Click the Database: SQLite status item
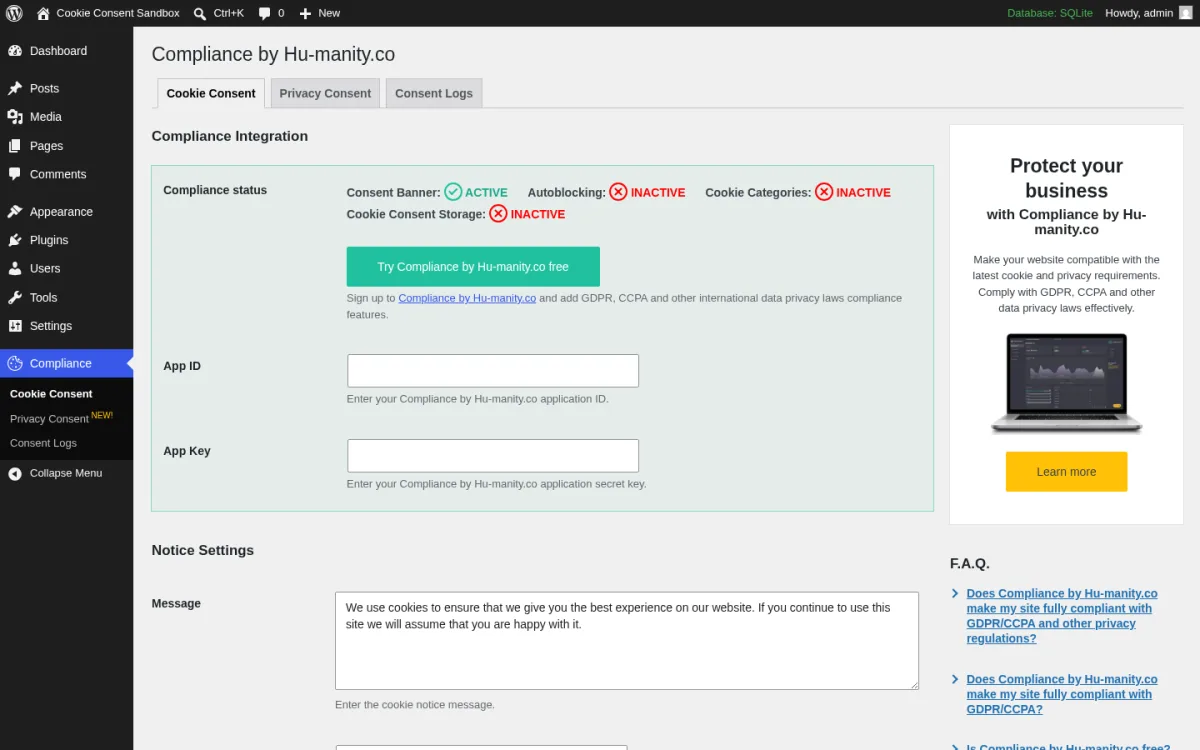The height and width of the screenshot is (750, 1200). point(1050,13)
